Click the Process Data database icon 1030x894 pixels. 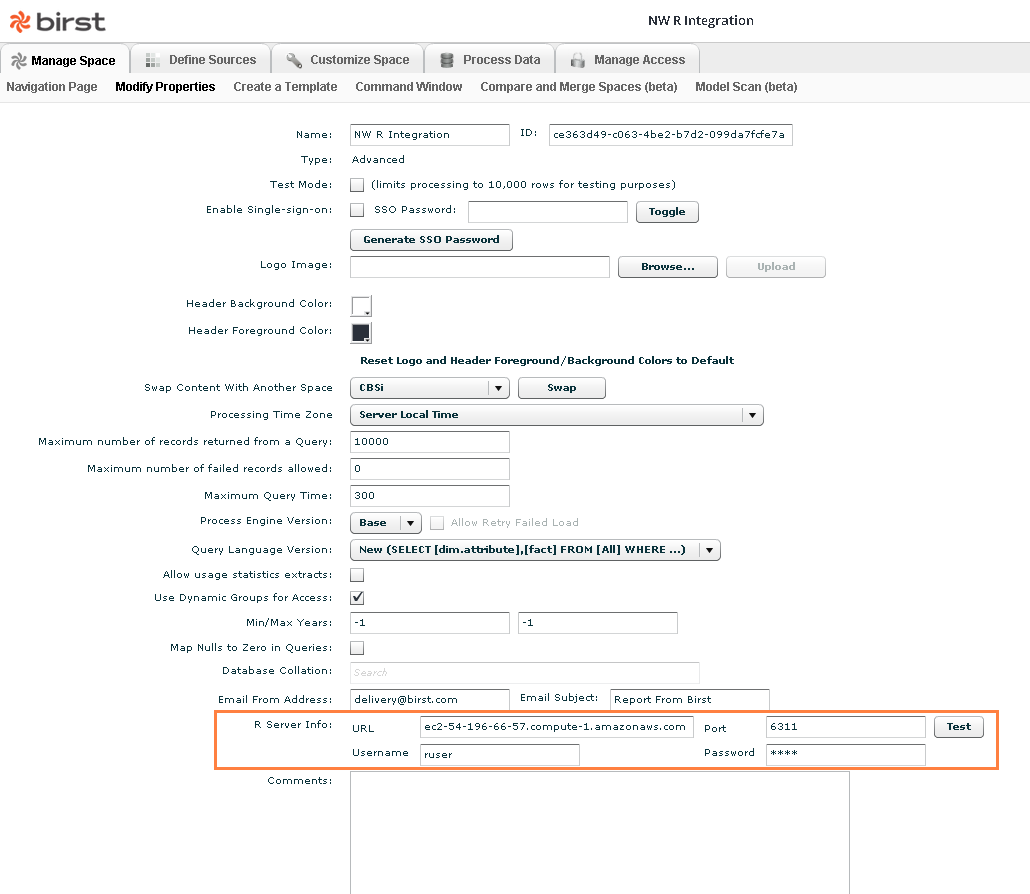pyautogui.click(x=447, y=60)
